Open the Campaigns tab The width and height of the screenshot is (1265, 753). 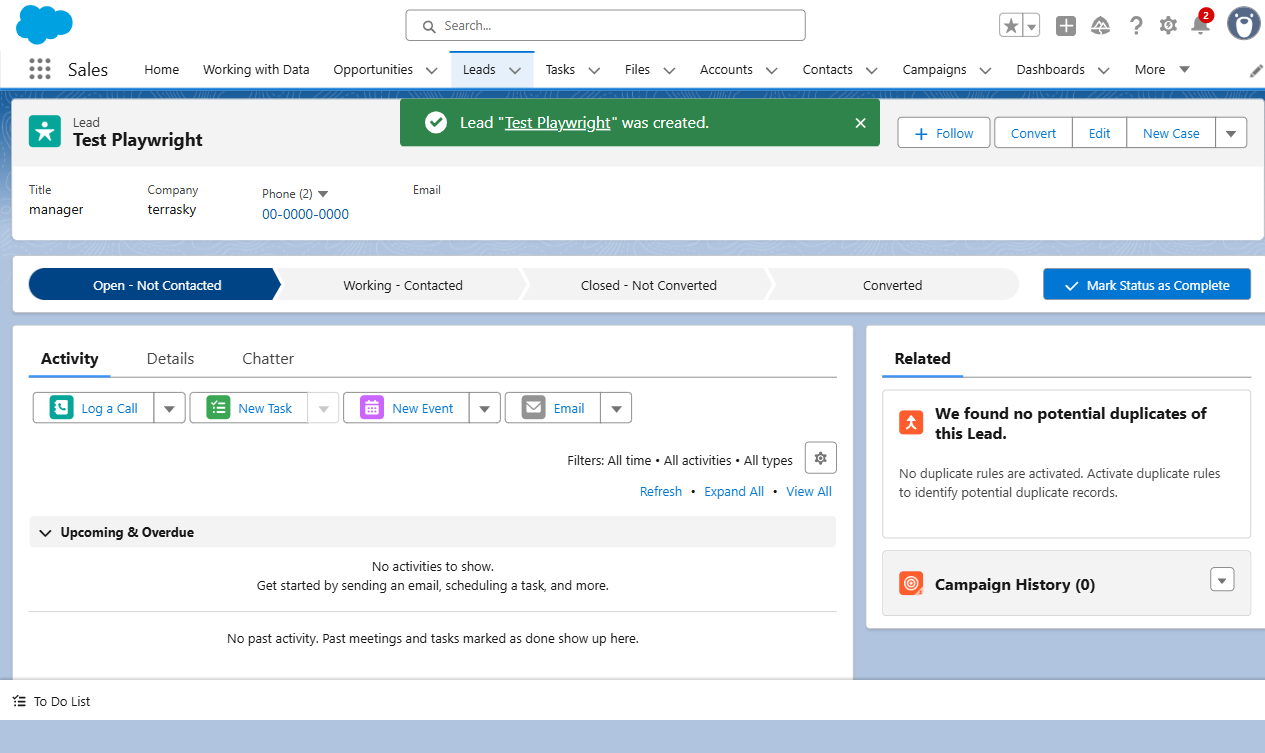(x=934, y=70)
